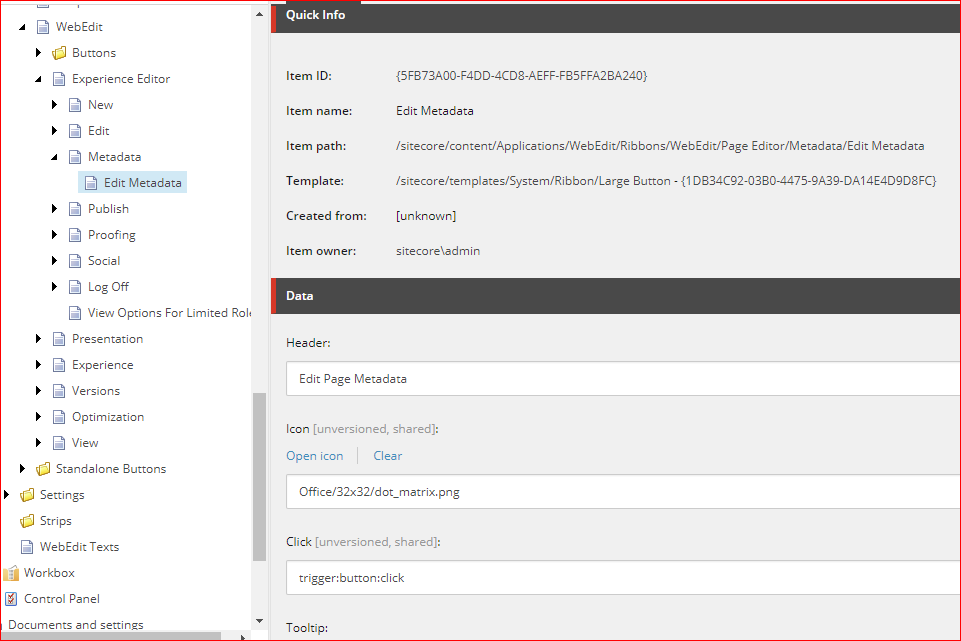Click the Standalone Buttons folder icon

tap(43, 469)
